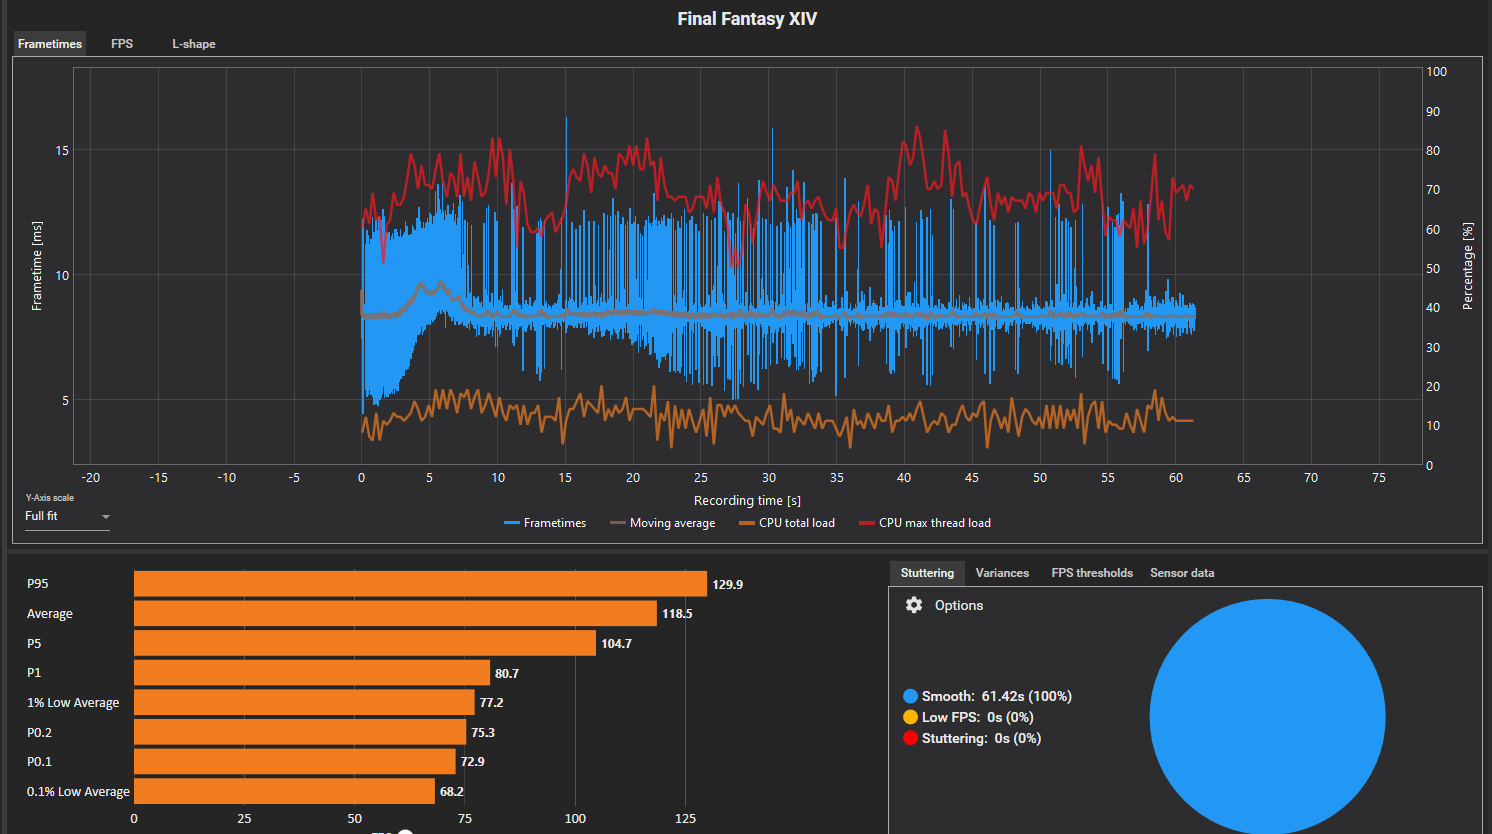Click the 'Frametime [ms]' axis label
Image resolution: width=1492 pixels, height=834 pixels.
pyautogui.click(x=37, y=266)
